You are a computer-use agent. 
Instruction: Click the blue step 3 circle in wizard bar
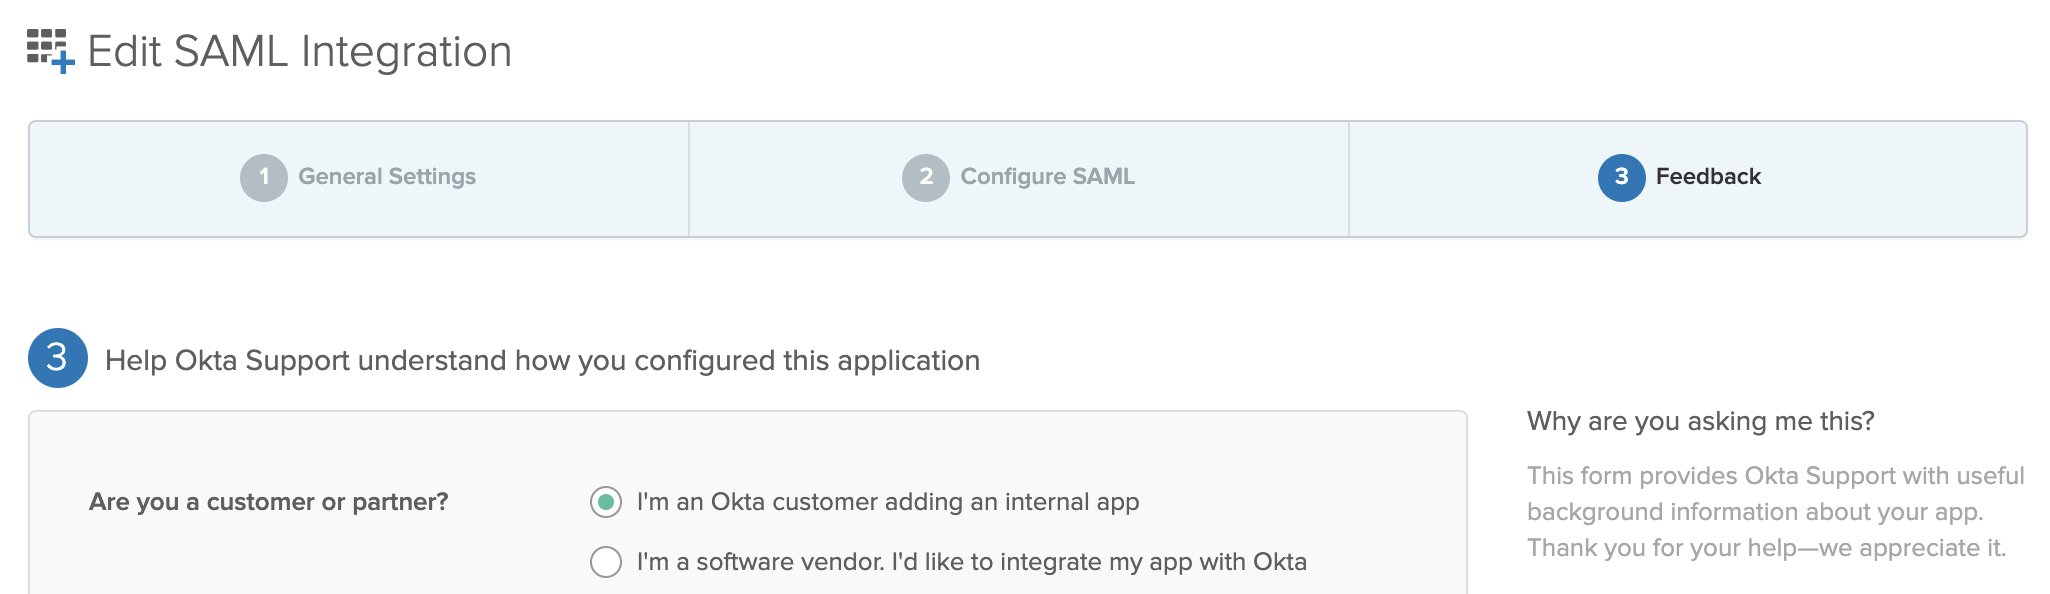1622,178
